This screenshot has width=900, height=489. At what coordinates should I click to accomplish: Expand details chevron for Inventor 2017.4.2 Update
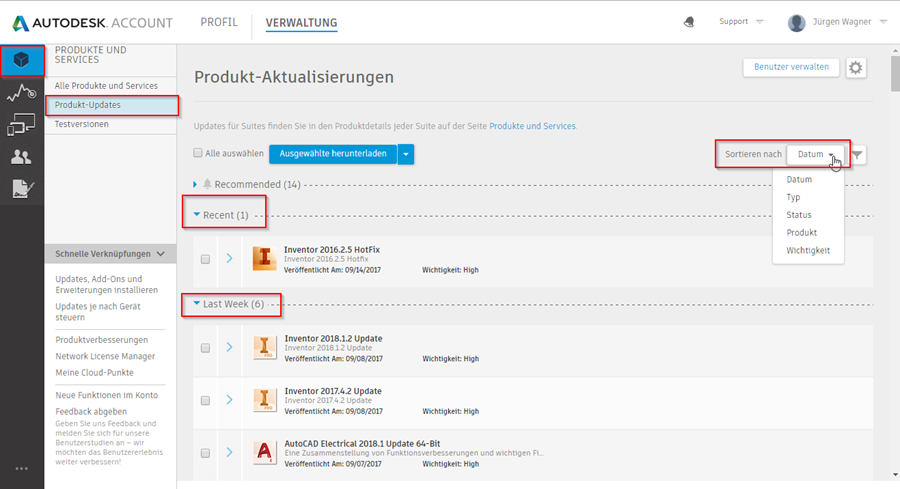click(230, 399)
